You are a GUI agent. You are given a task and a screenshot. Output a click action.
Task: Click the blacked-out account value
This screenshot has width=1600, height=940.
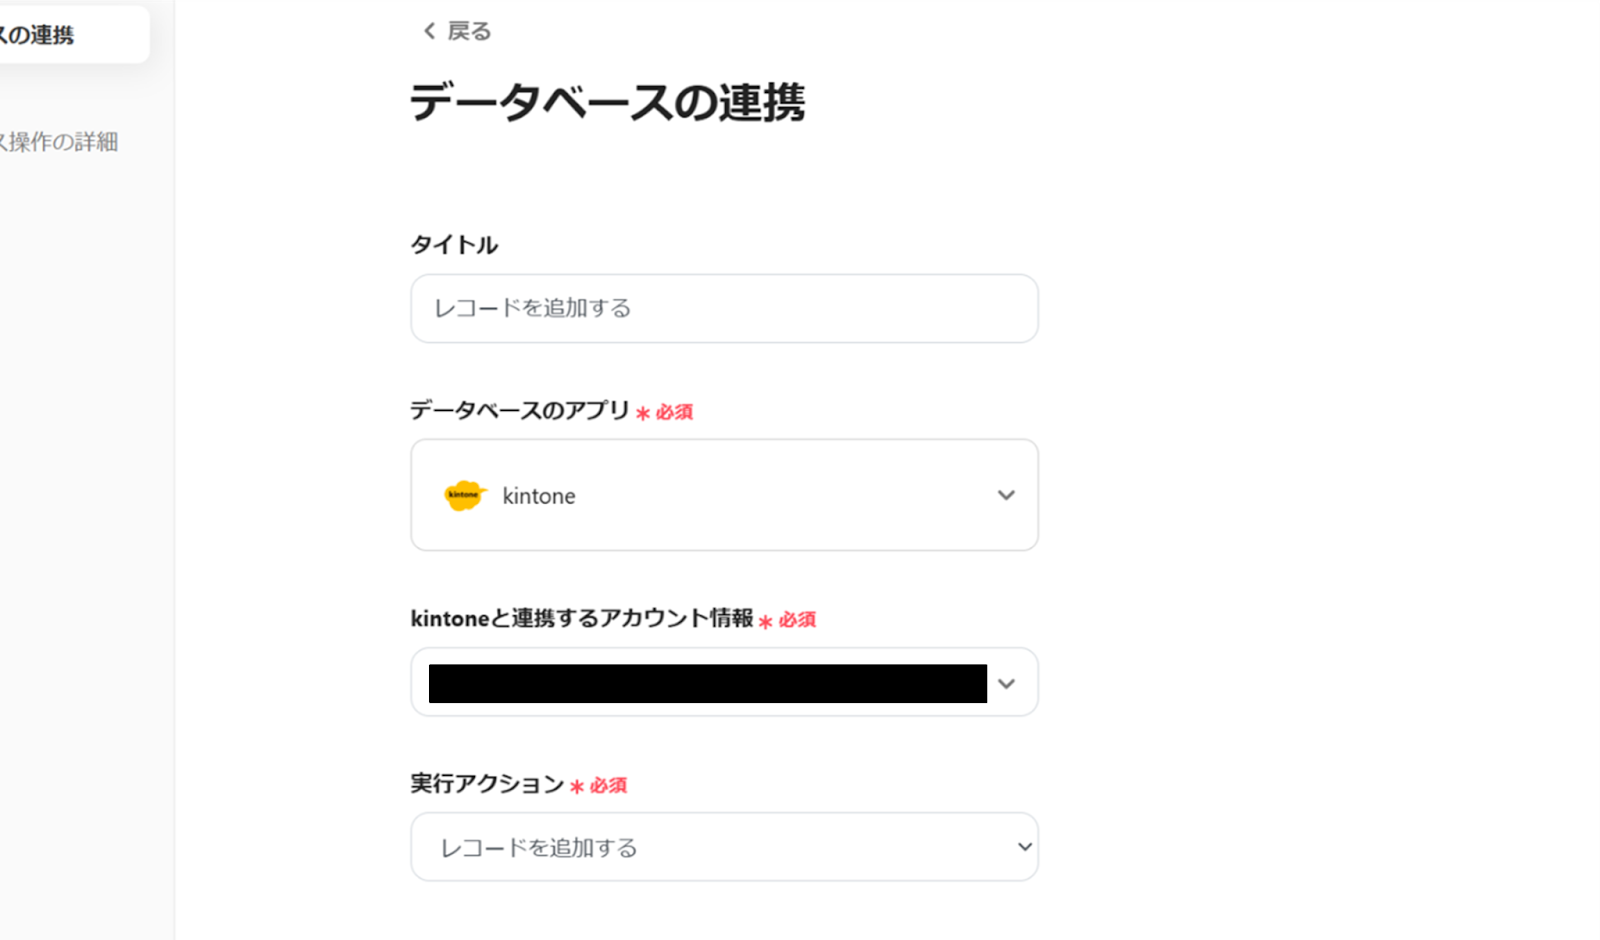coord(707,684)
